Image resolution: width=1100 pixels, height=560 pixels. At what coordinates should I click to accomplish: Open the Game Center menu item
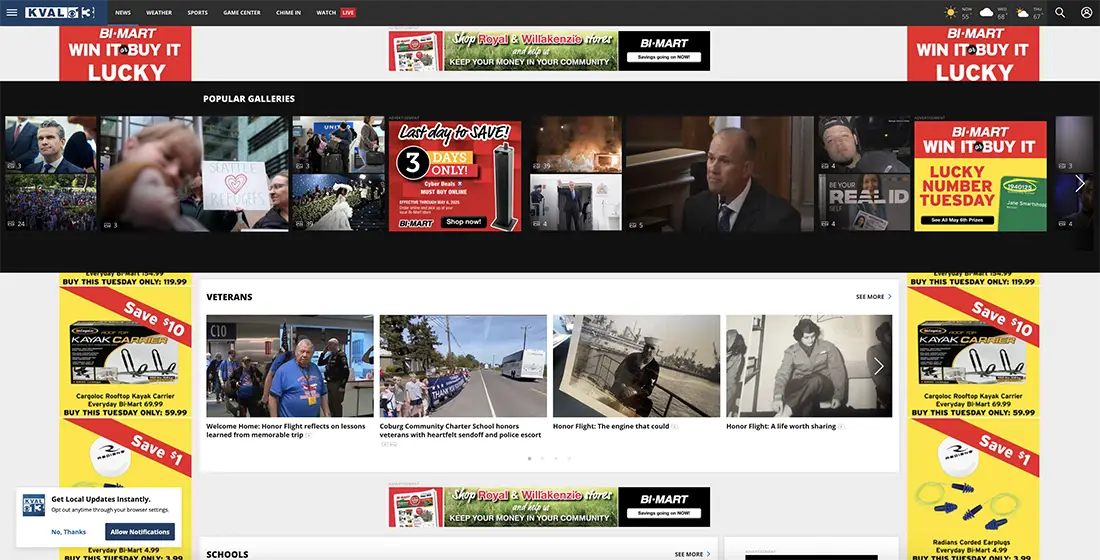(242, 13)
